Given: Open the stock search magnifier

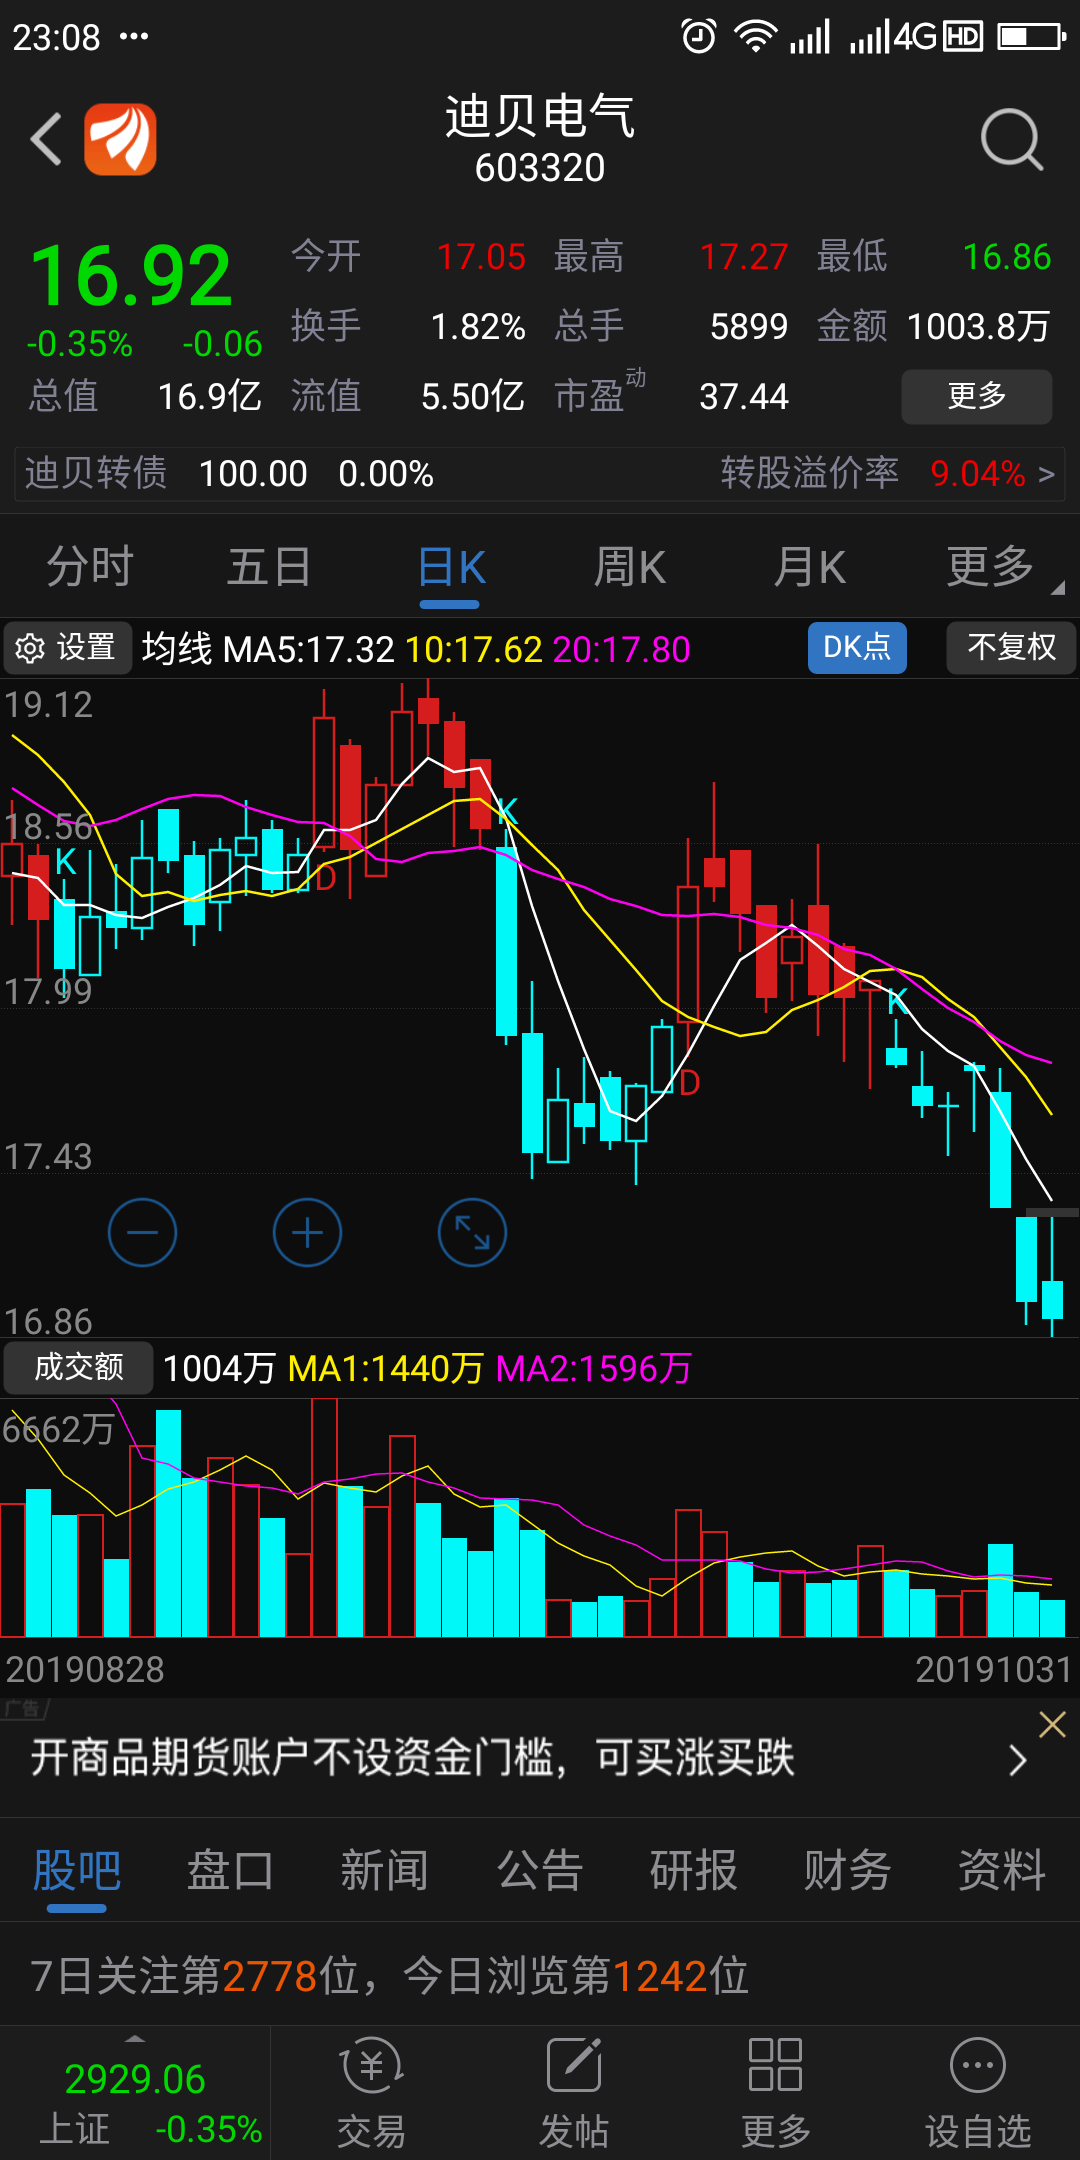Looking at the screenshot, I should click(1011, 140).
